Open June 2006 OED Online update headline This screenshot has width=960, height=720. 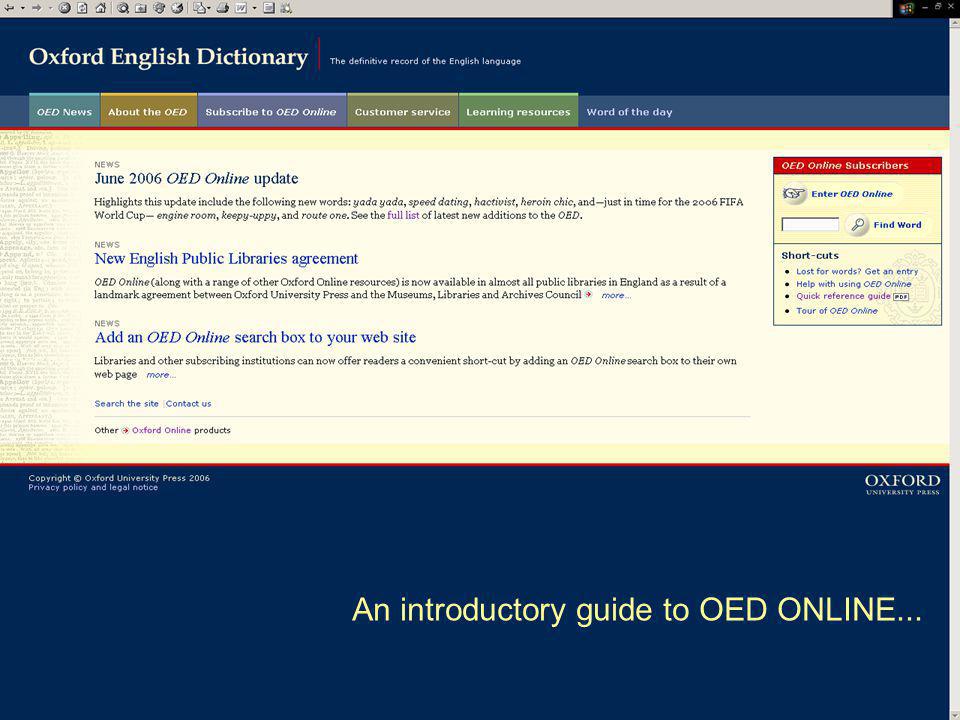pos(196,178)
